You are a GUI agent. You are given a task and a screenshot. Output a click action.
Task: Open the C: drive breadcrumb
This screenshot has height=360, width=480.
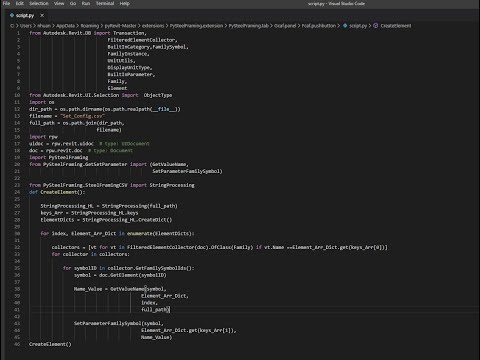(x=12, y=26)
